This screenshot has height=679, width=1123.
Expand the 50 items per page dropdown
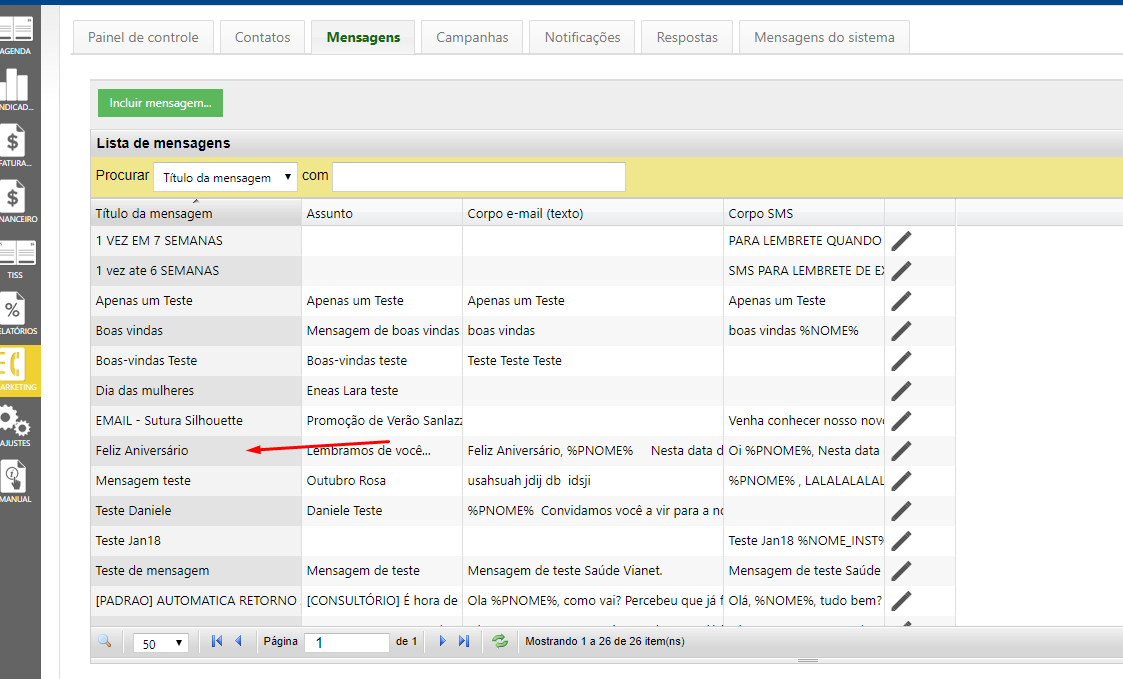coord(160,643)
